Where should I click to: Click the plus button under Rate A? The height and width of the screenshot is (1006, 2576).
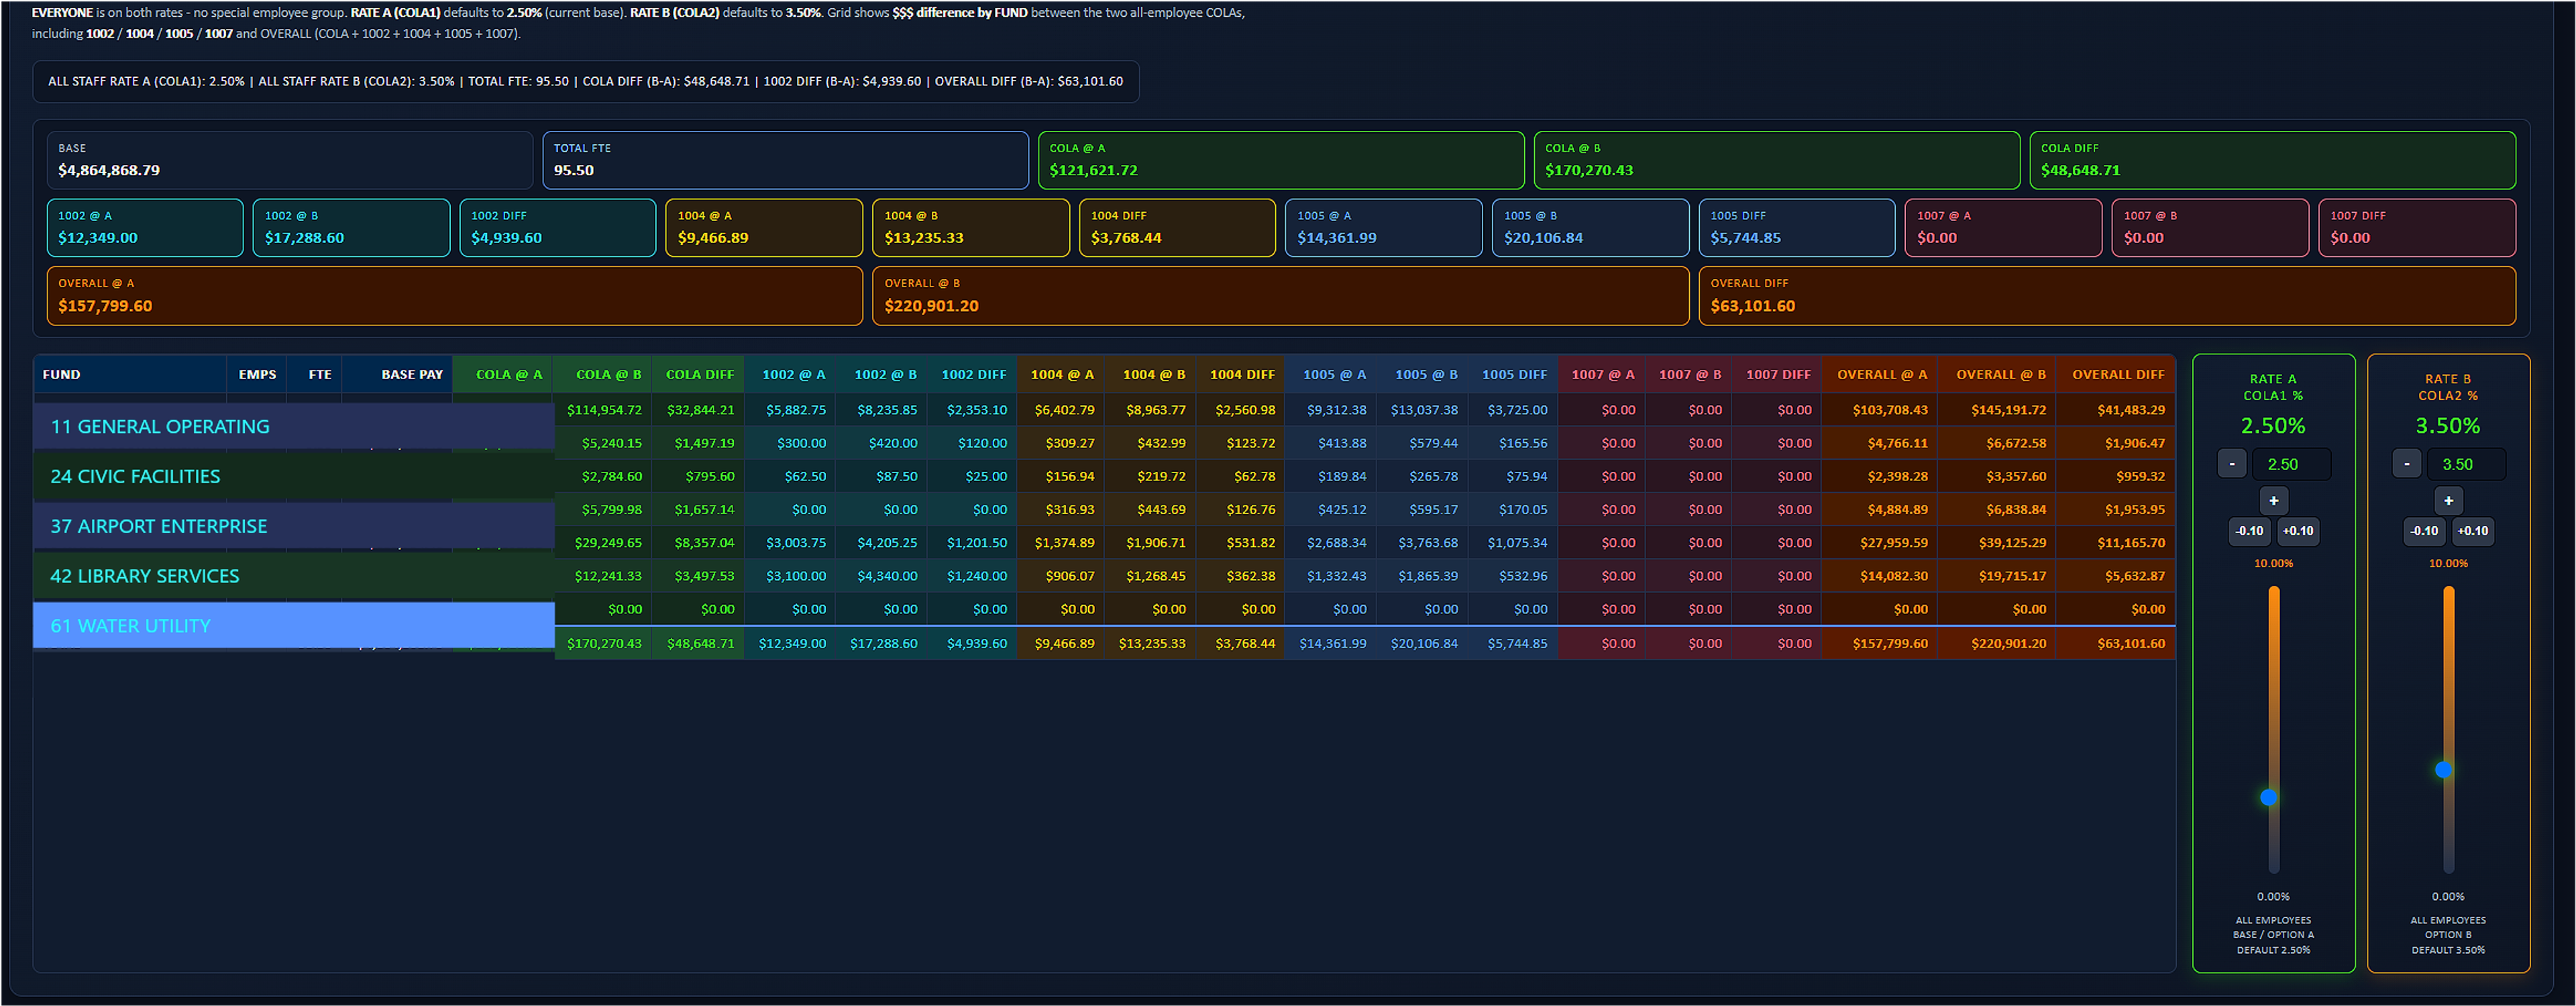click(x=2273, y=500)
